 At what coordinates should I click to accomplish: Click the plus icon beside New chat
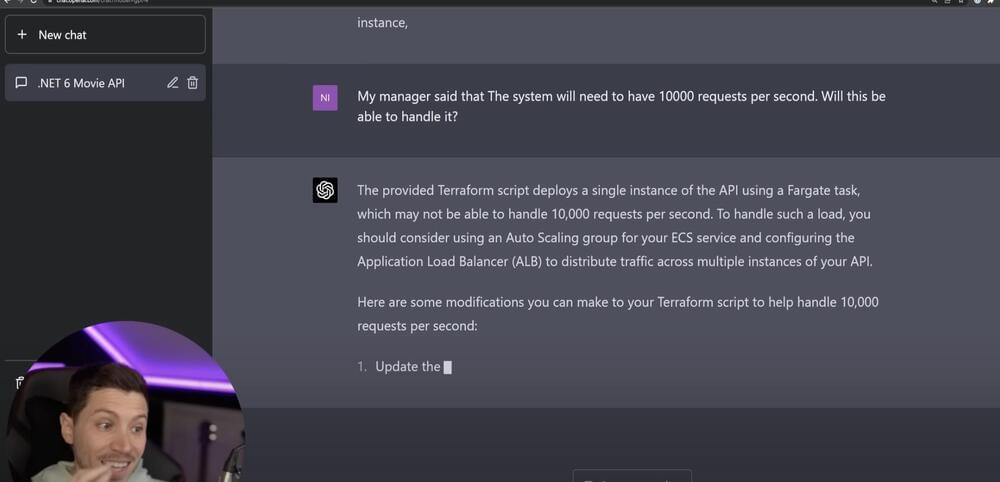click(x=22, y=35)
